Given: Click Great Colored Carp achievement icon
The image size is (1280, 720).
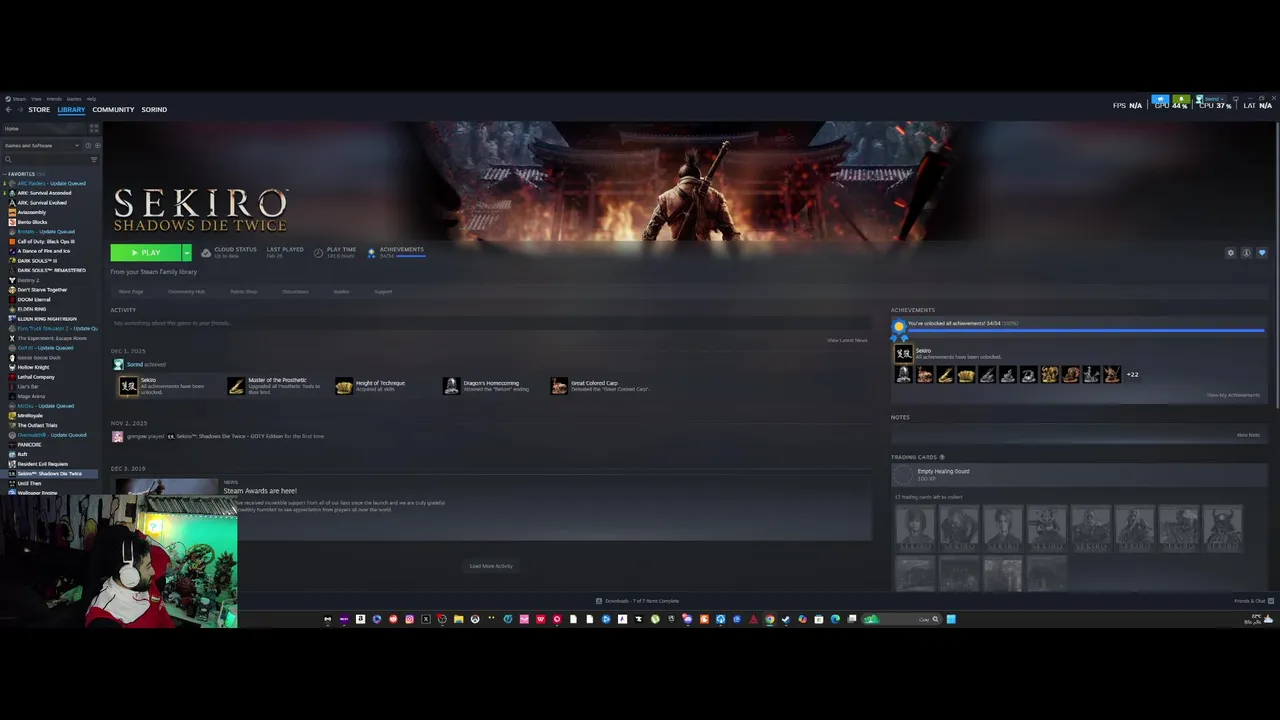Looking at the screenshot, I should 559,386.
